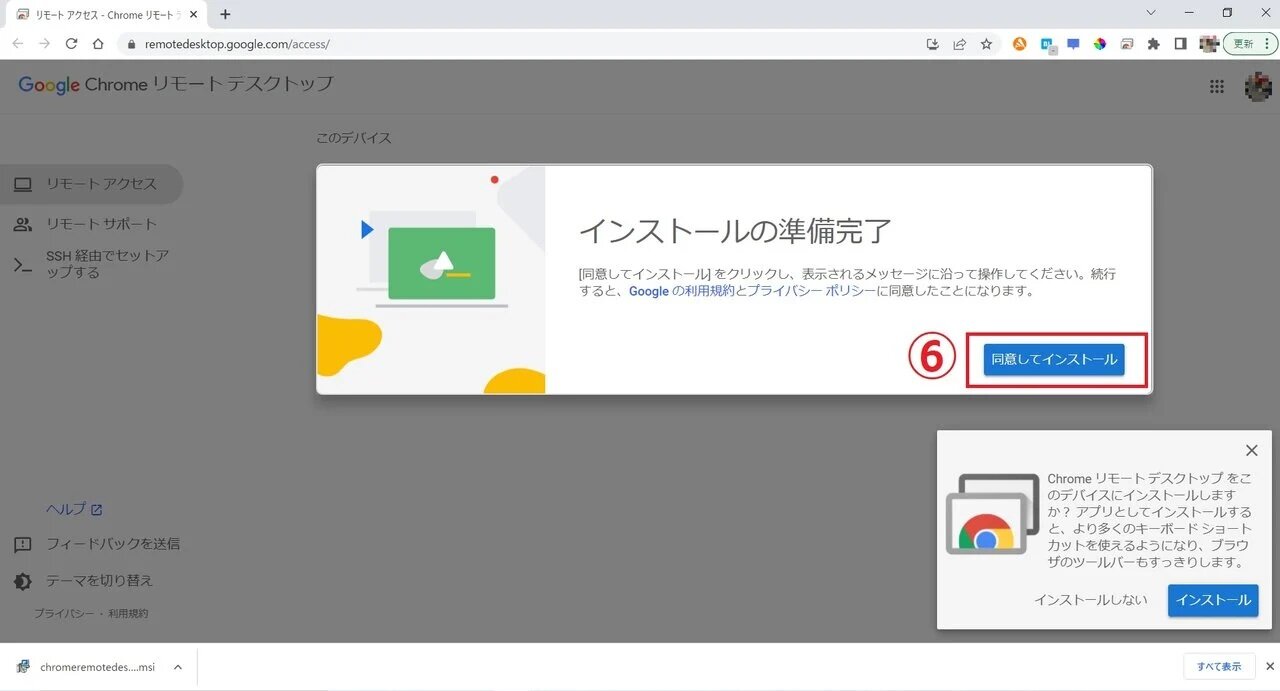Viewport: 1280px width, 691px height.
Task: Open the ヘルプ link
Action: (x=74, y=509)
